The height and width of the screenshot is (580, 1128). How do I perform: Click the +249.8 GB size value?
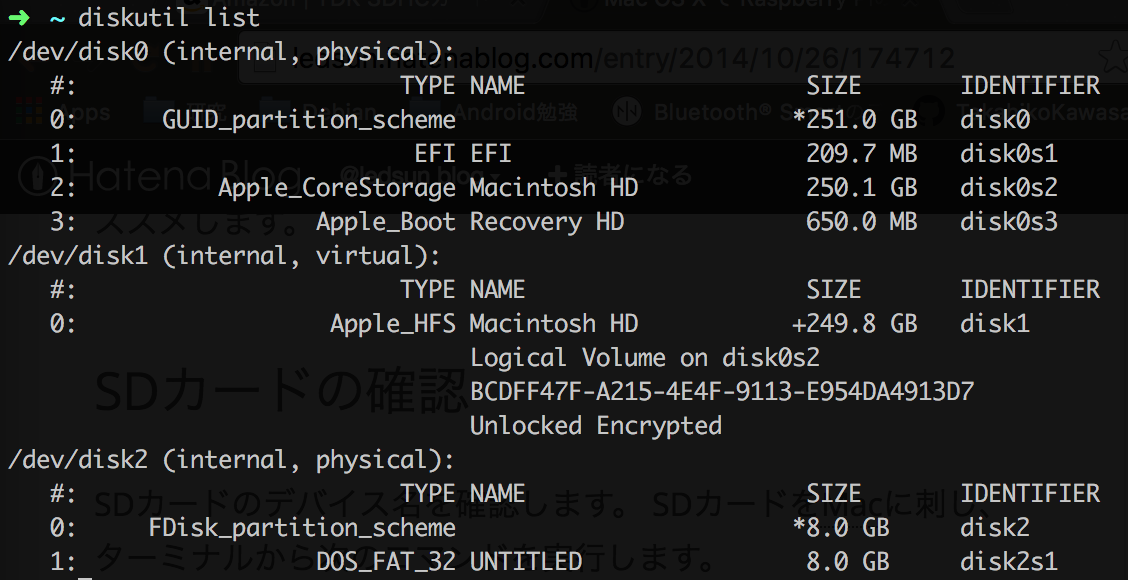click(x=855, y=324)
